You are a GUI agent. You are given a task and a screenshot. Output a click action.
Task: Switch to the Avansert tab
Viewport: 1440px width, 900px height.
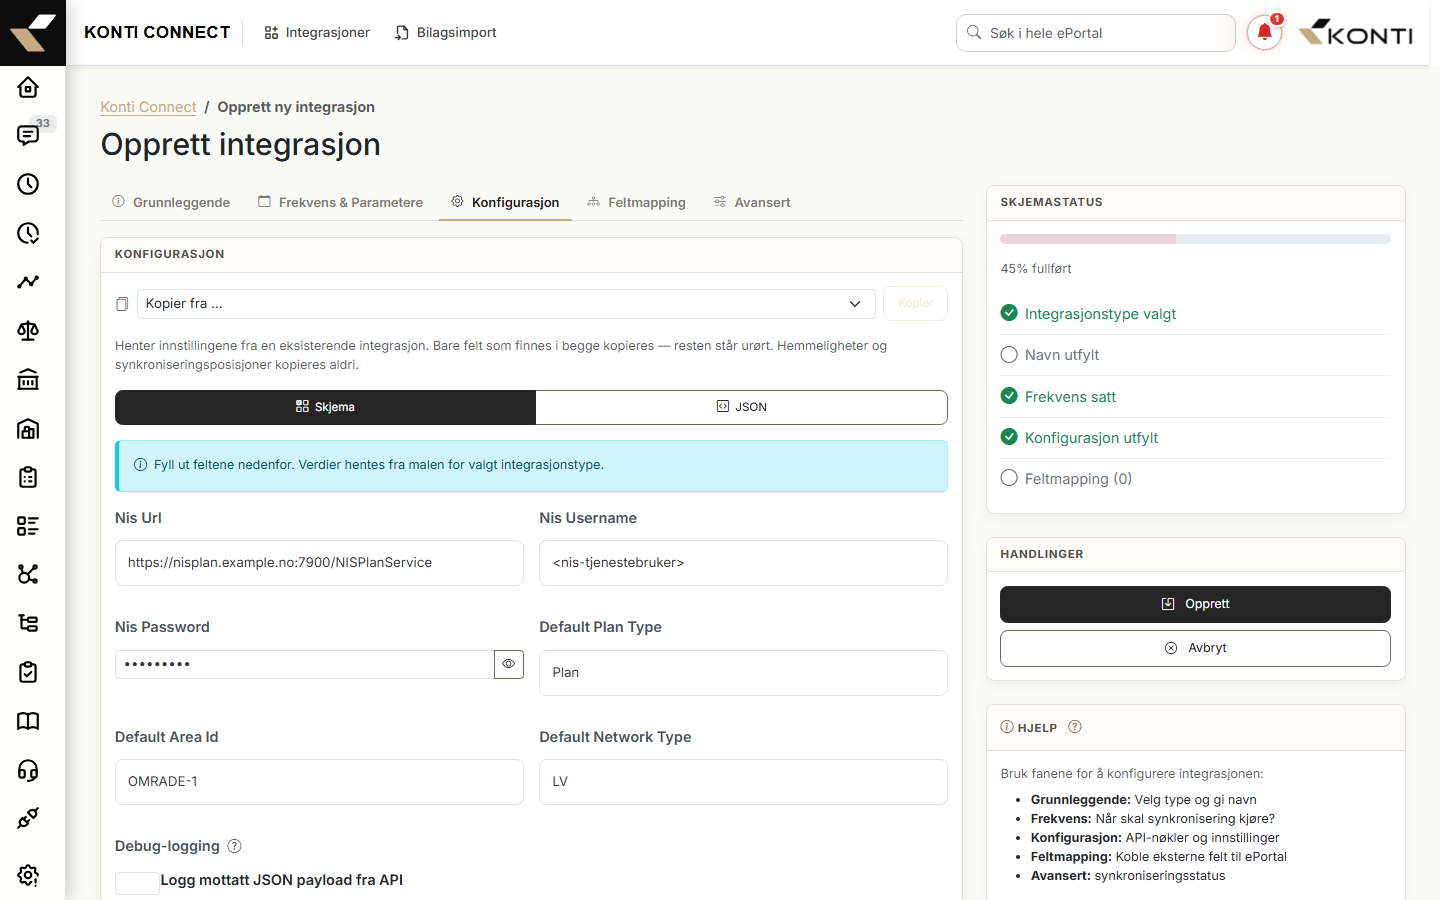click(x=752, y=202)
